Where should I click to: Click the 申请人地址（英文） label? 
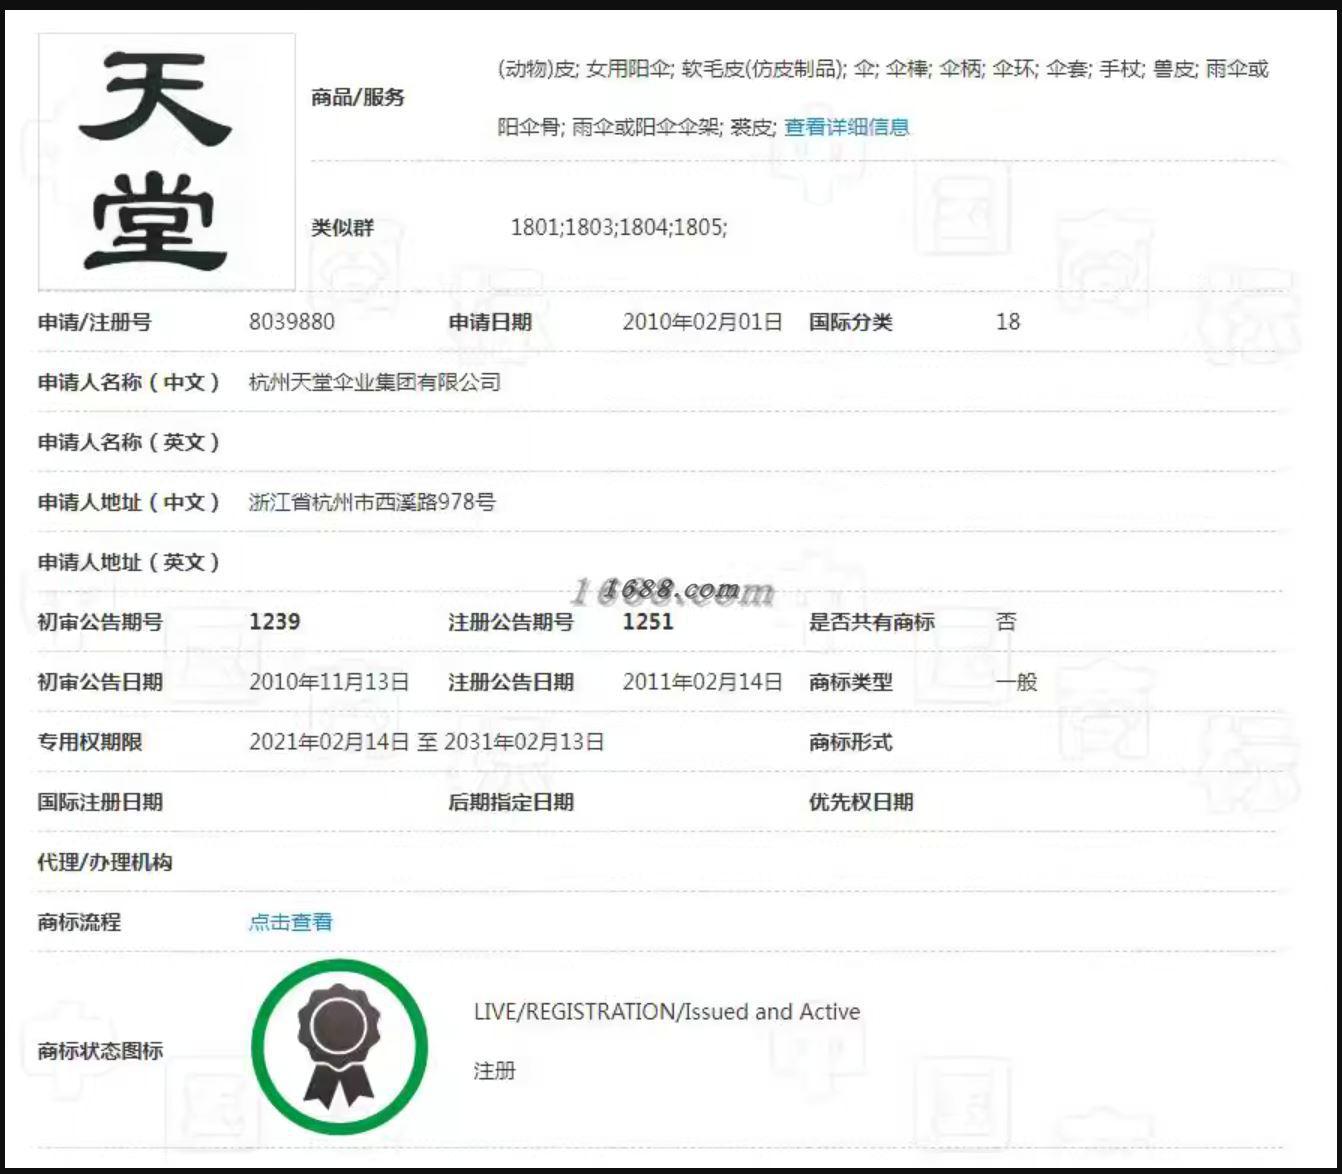(129, 562)
